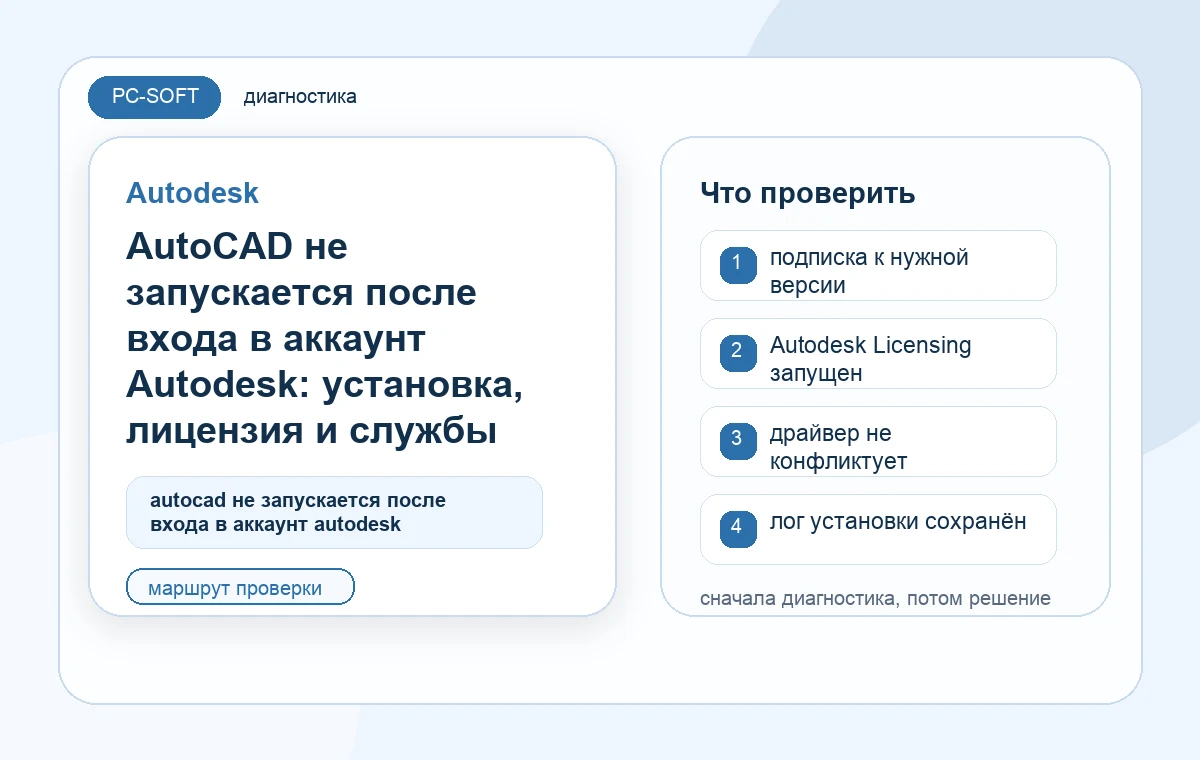Open the 'маршрут проверки' button
The width and height of the screenshot is (1200, 760).
[x=240, y=587]
